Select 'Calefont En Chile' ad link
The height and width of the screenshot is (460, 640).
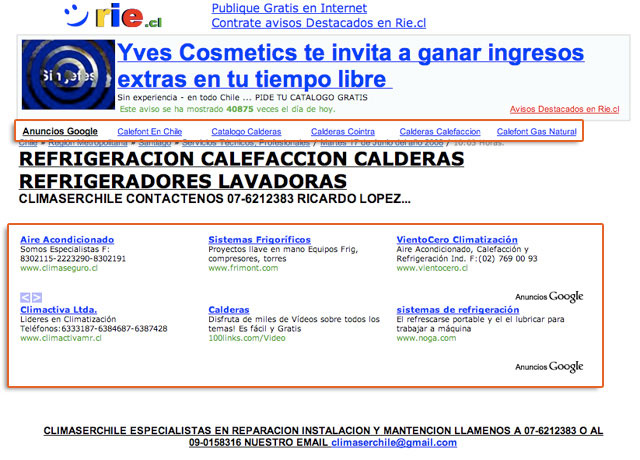point(149,132)
